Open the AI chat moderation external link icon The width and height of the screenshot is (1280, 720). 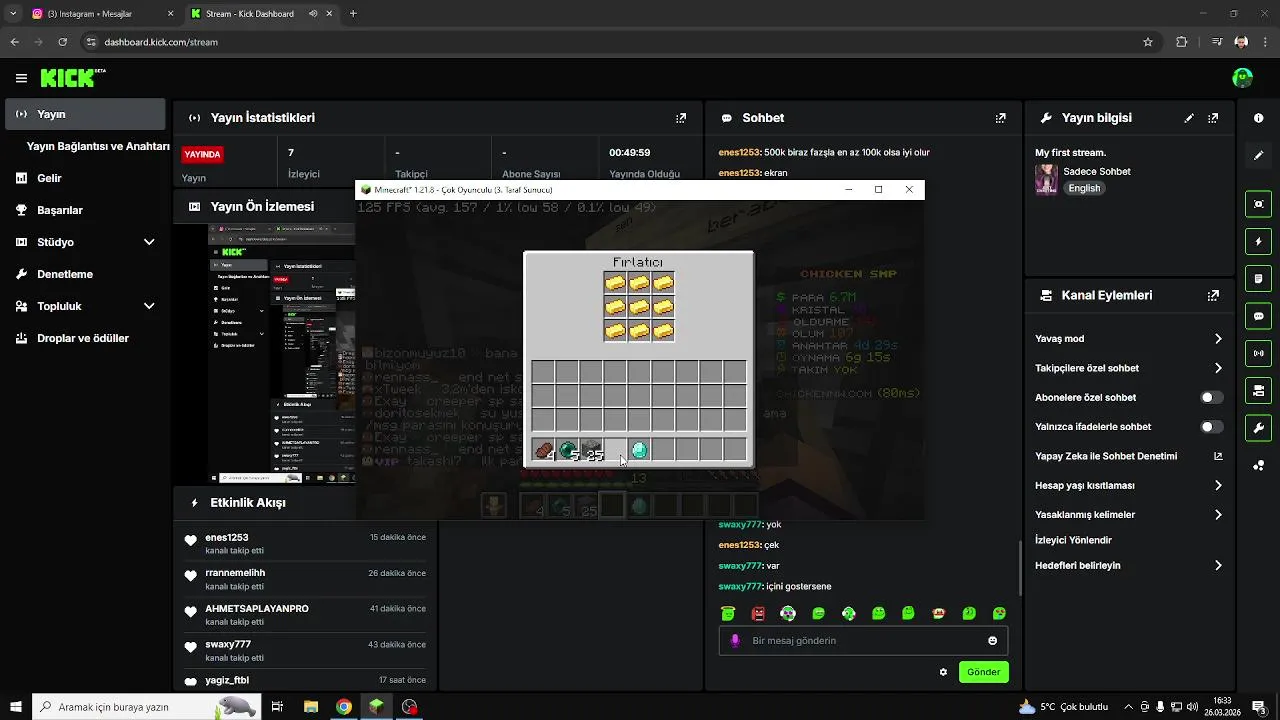1218,456
